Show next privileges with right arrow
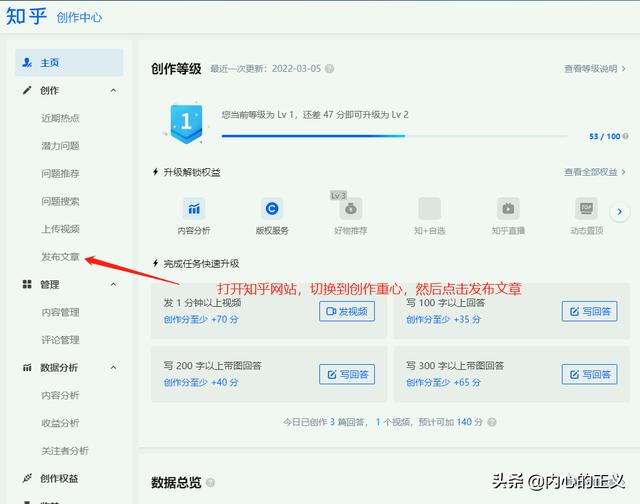This screenshot has width=640, height=504. (x=620, y=212)
